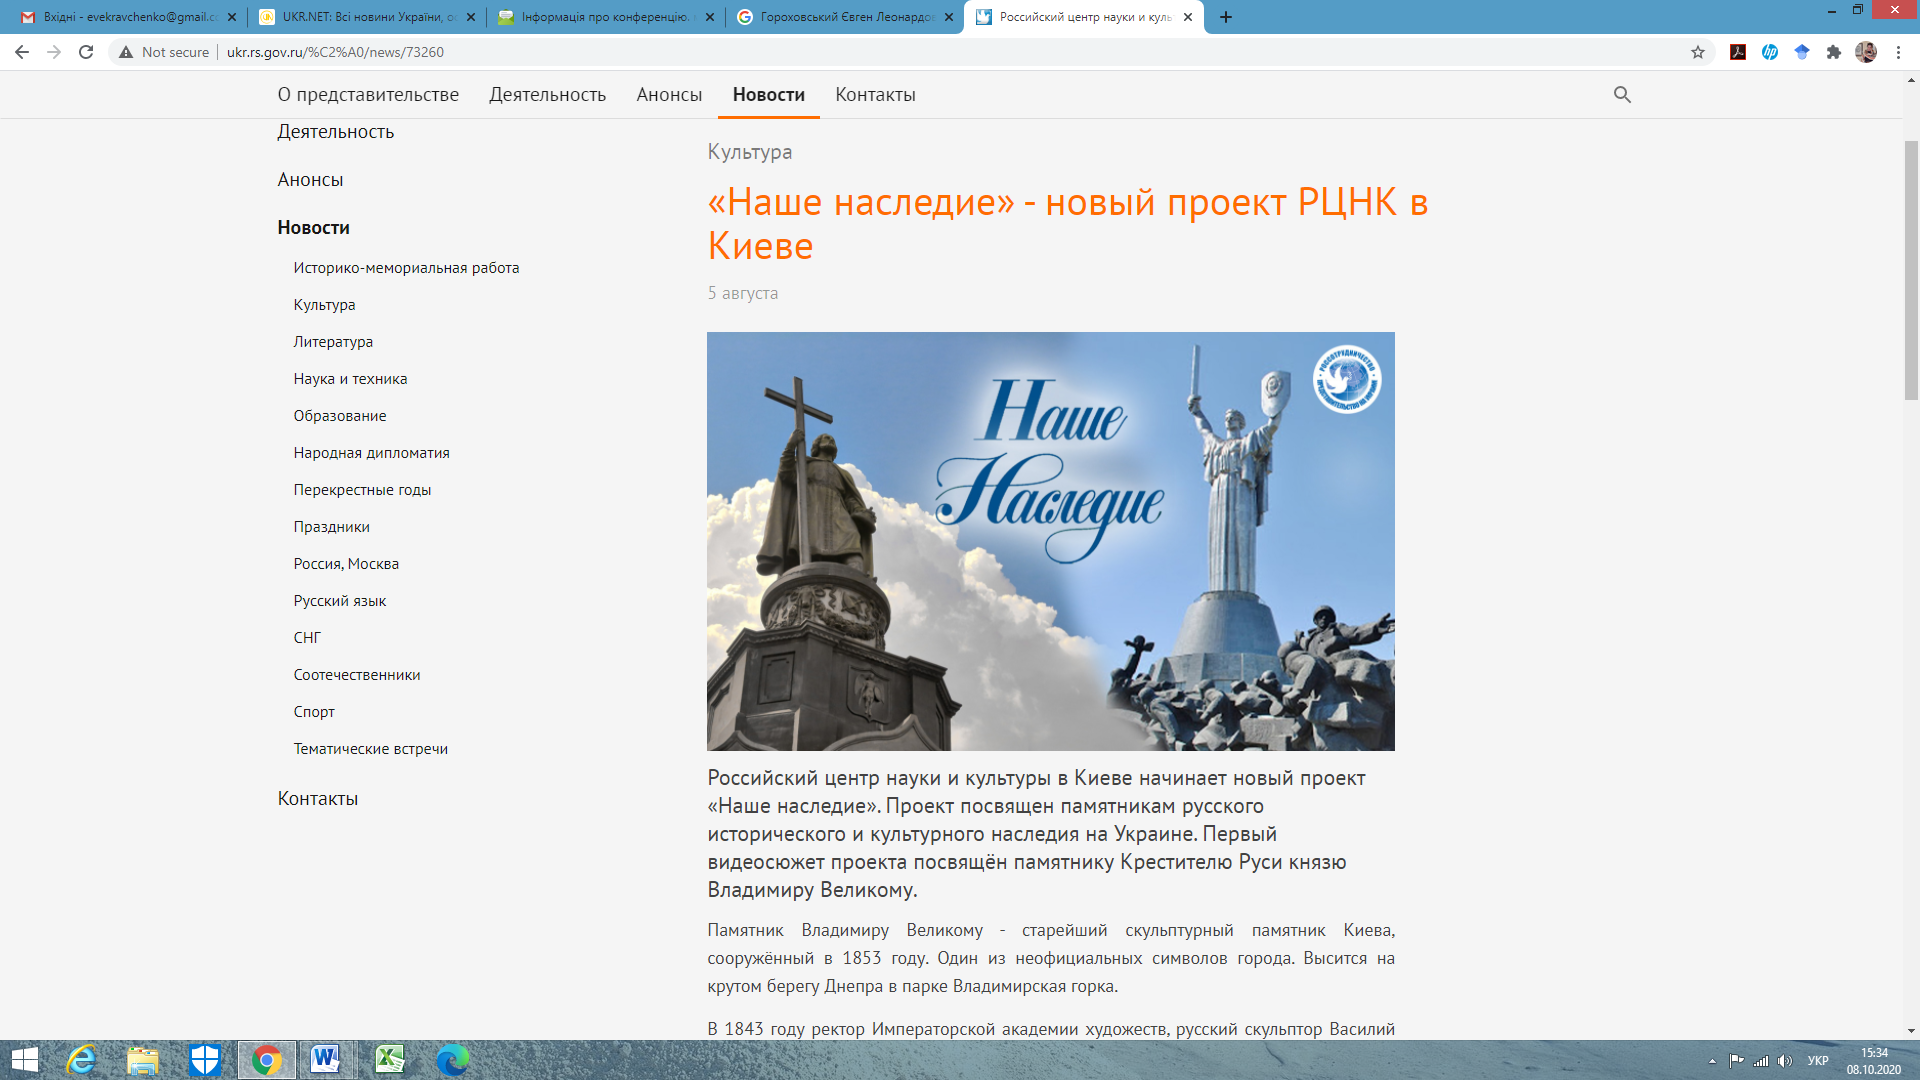Image resolution: width=1920 pixels, height=1080 pixels.
Task: Click the page vertical scrollbar thumb
Action: coord(1911,270)
